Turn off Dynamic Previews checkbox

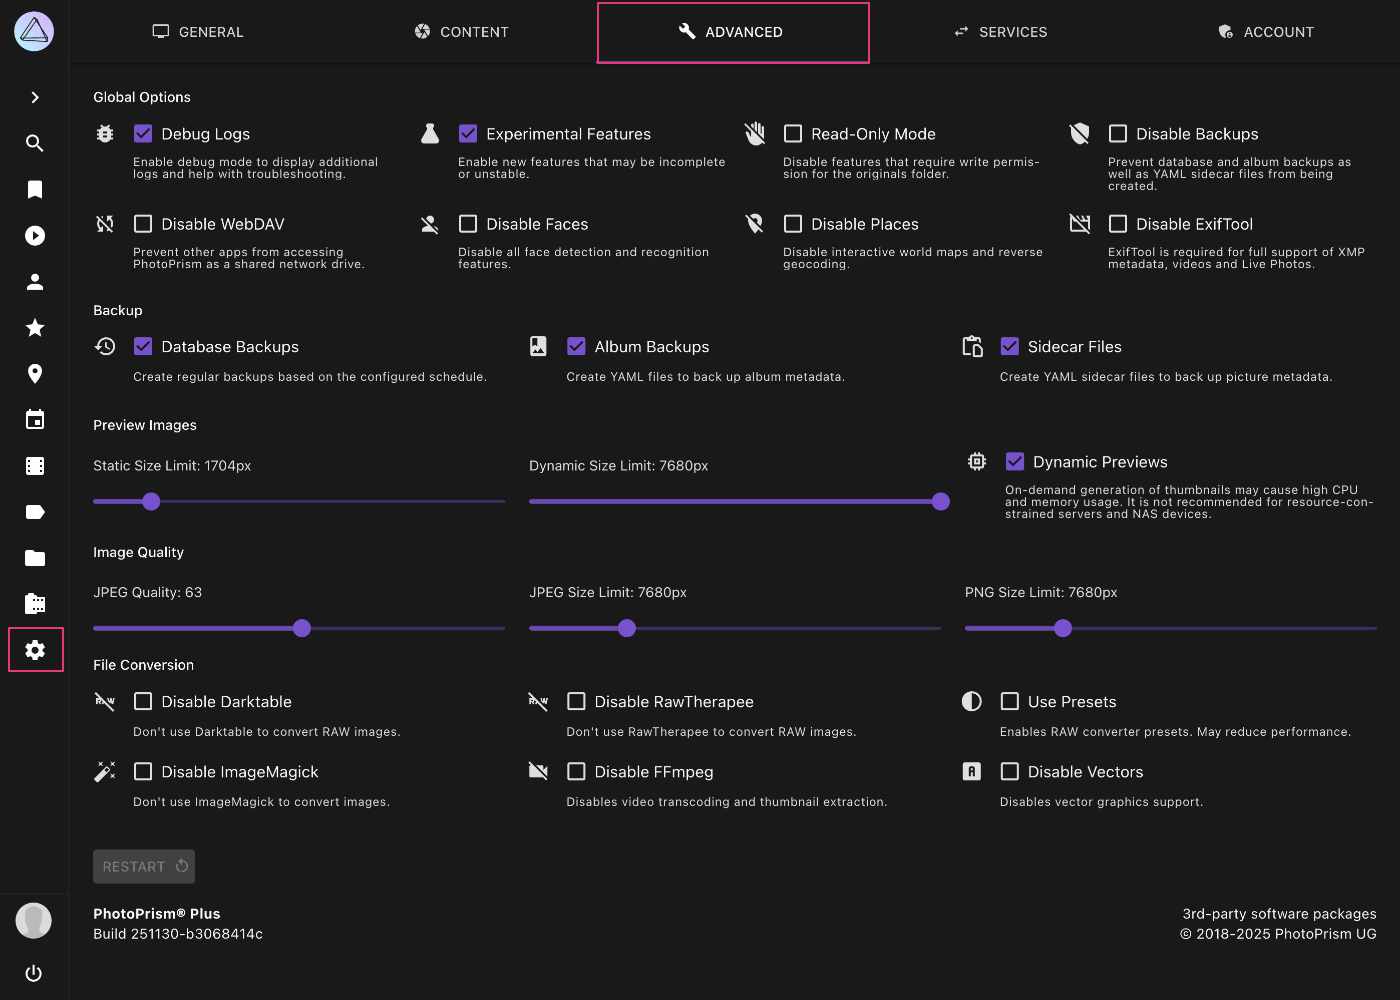(1015, 462)
